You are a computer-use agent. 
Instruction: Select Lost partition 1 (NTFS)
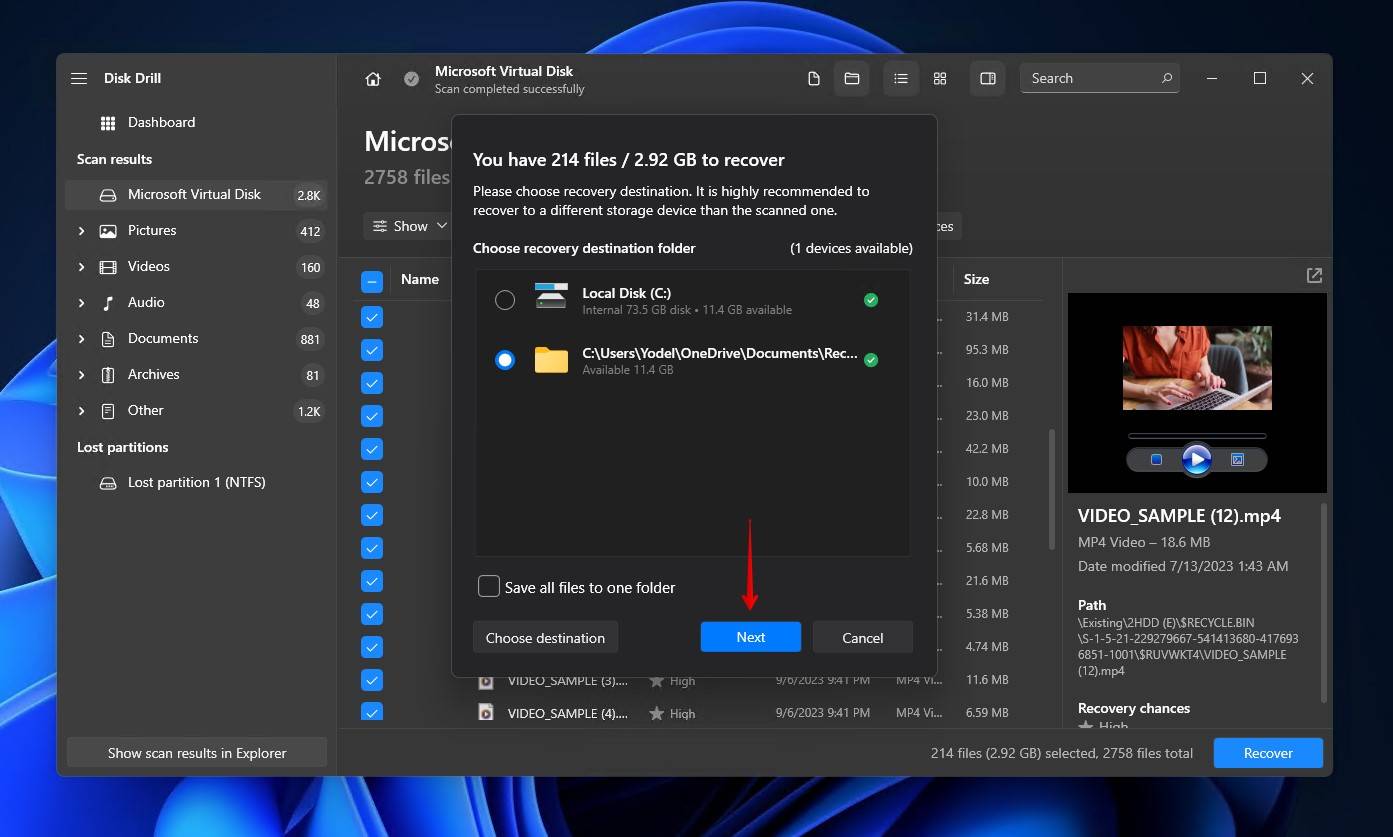[x=196, y=482]
